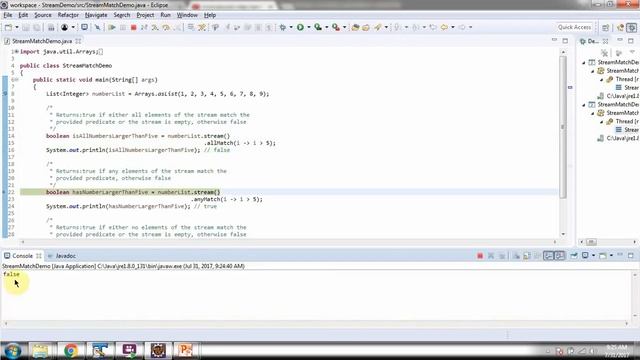Select the Debug view tab

tap(593, 41)
